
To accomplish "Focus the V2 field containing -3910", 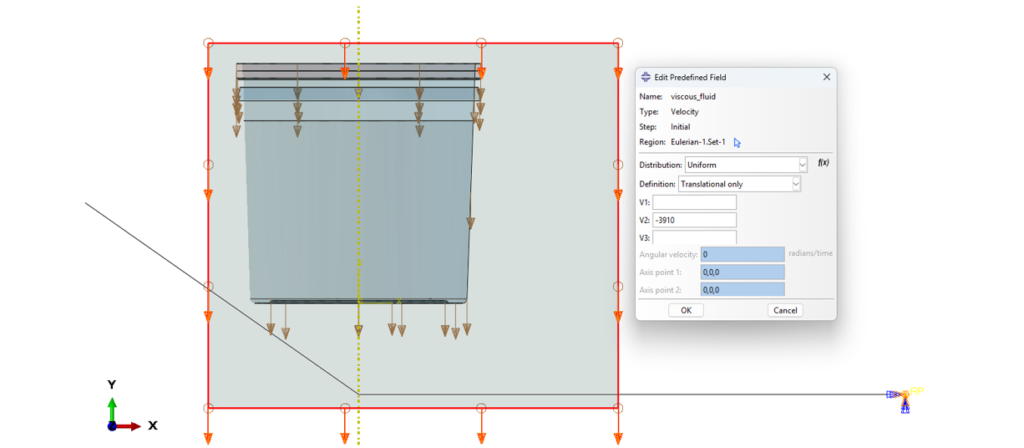I will click(694, 220).
